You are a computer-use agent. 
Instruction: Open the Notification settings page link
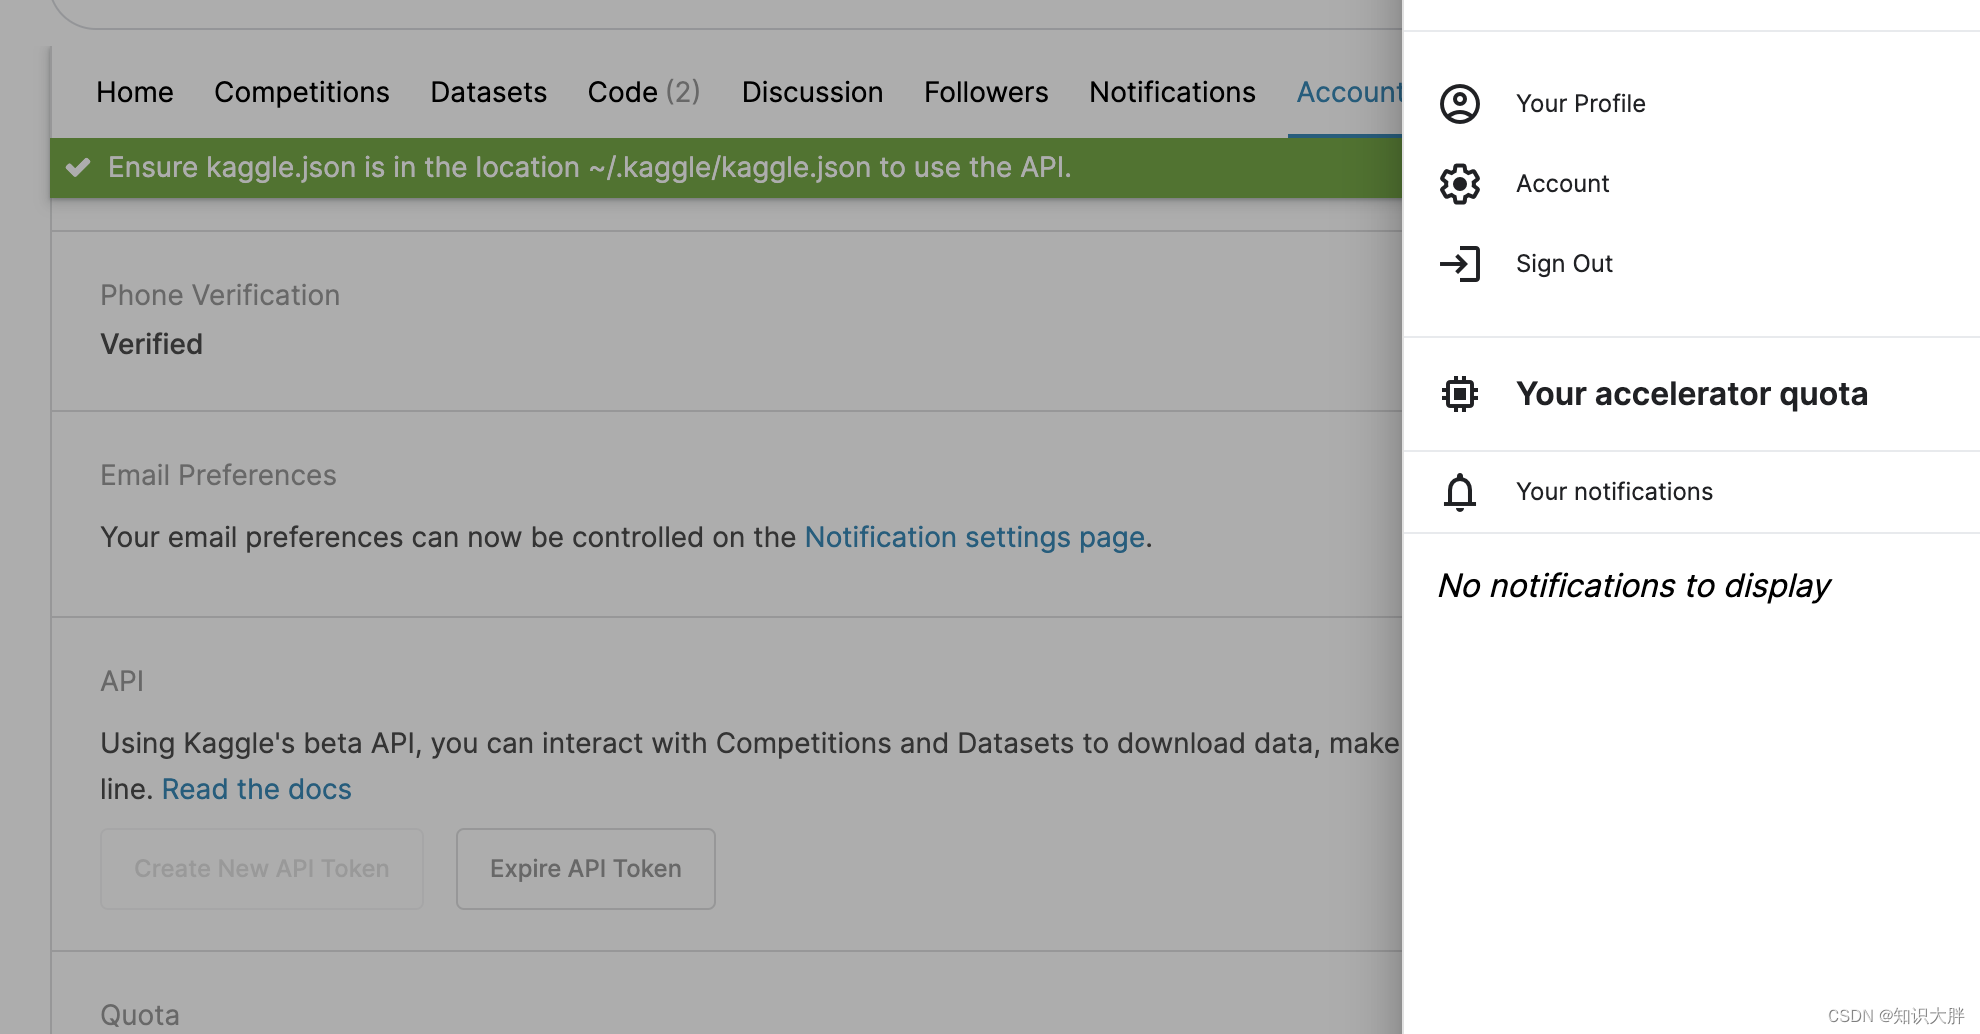click(975, 537)
